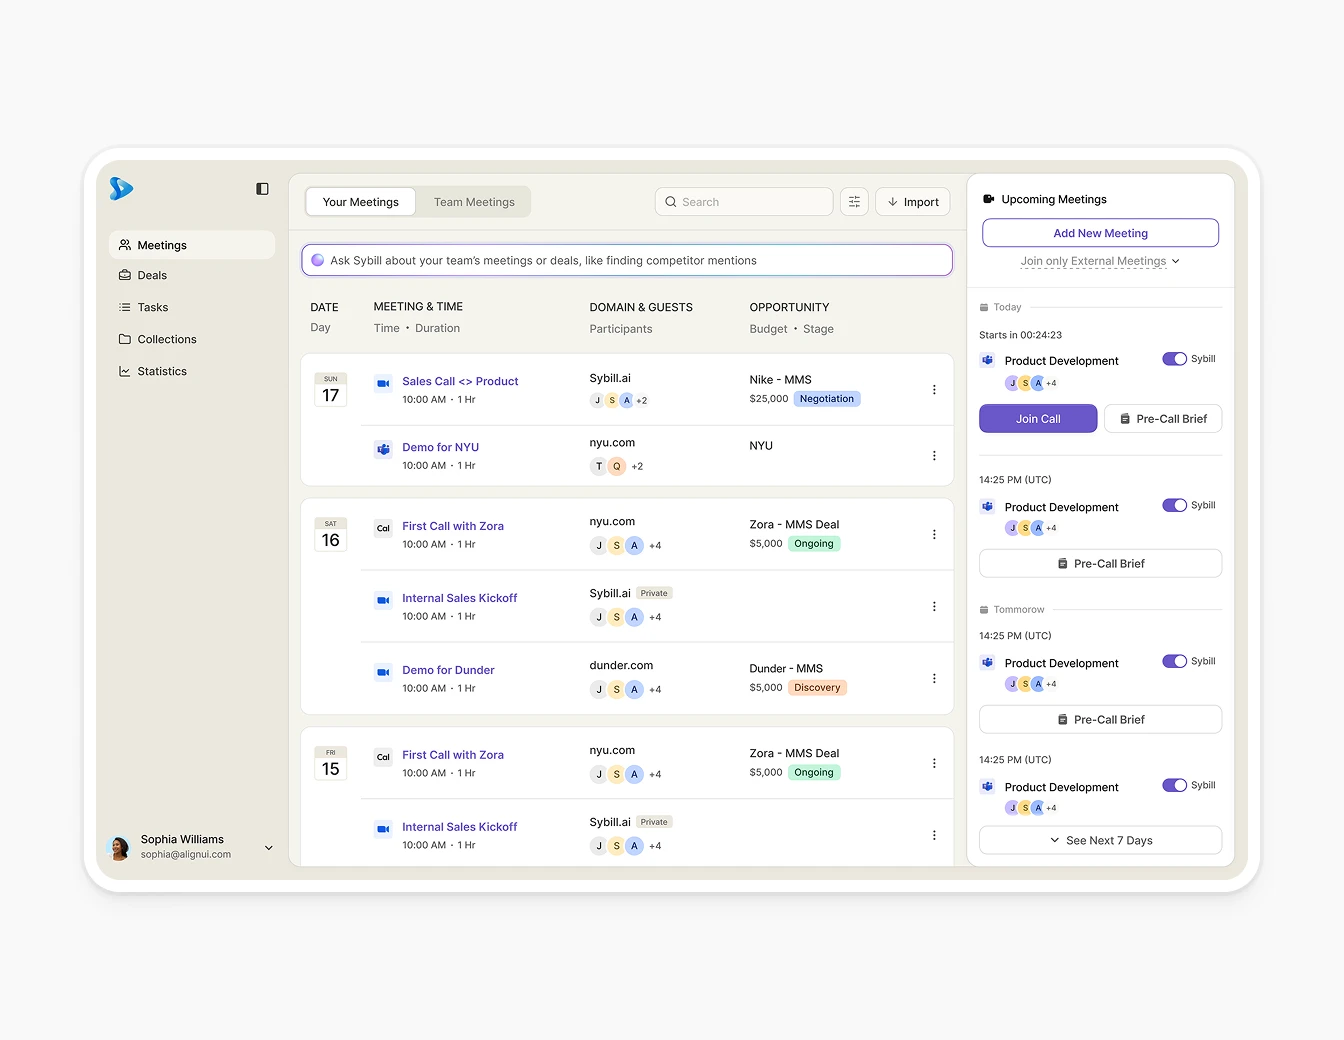Open the filter options icon beside Search
This screenshot has height=1040, width=1344.
coord(854,201)
